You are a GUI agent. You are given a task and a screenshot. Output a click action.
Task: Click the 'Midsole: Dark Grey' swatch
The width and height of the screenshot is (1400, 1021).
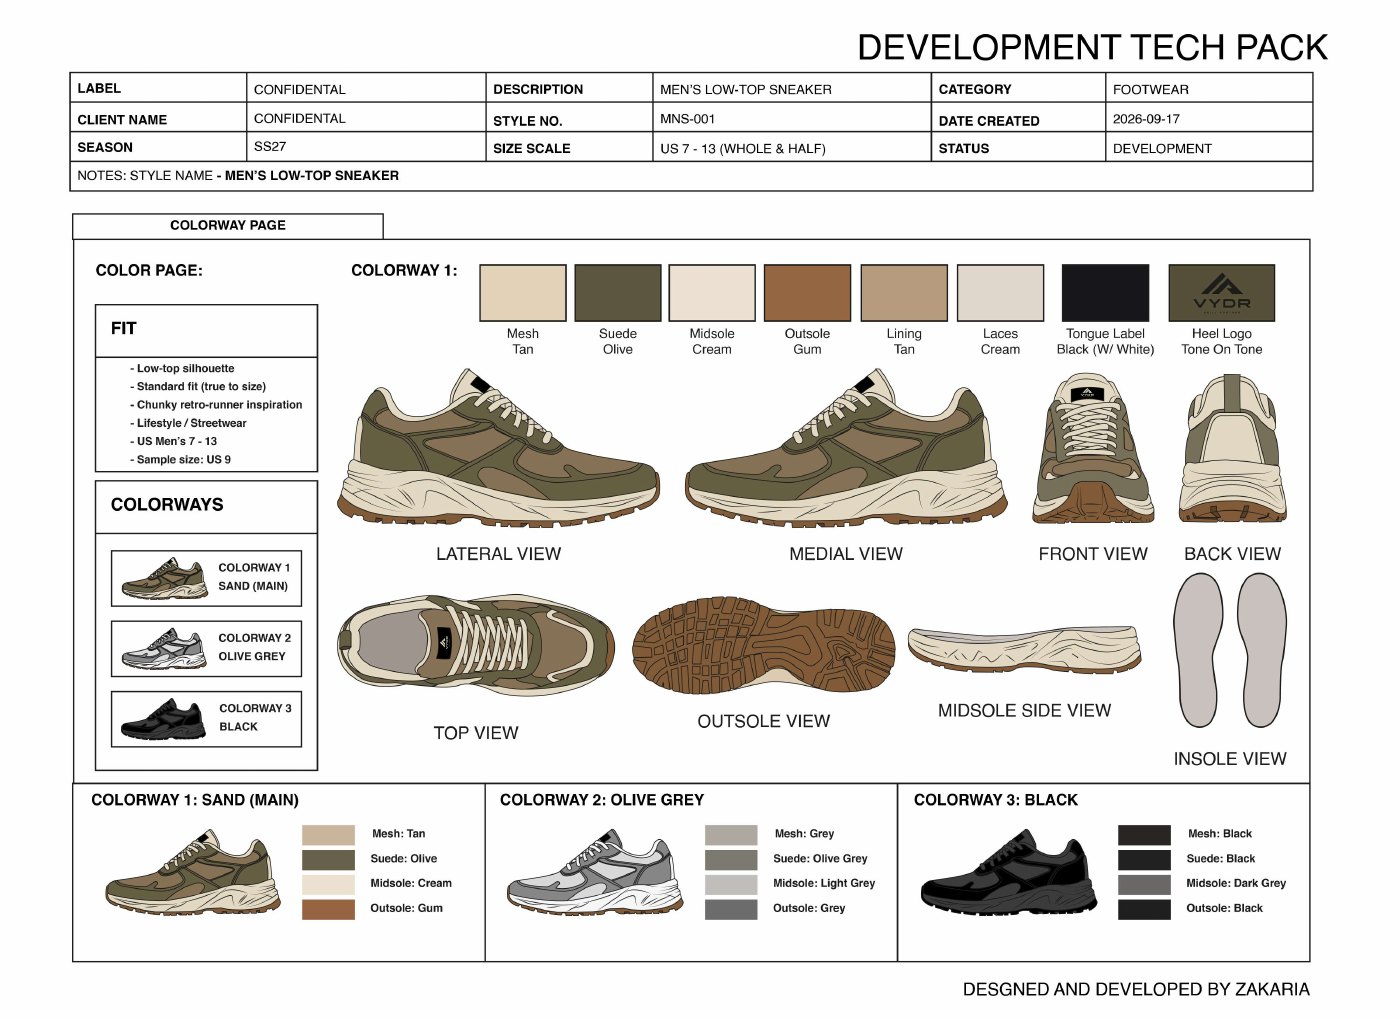(x=1144, y=885)
